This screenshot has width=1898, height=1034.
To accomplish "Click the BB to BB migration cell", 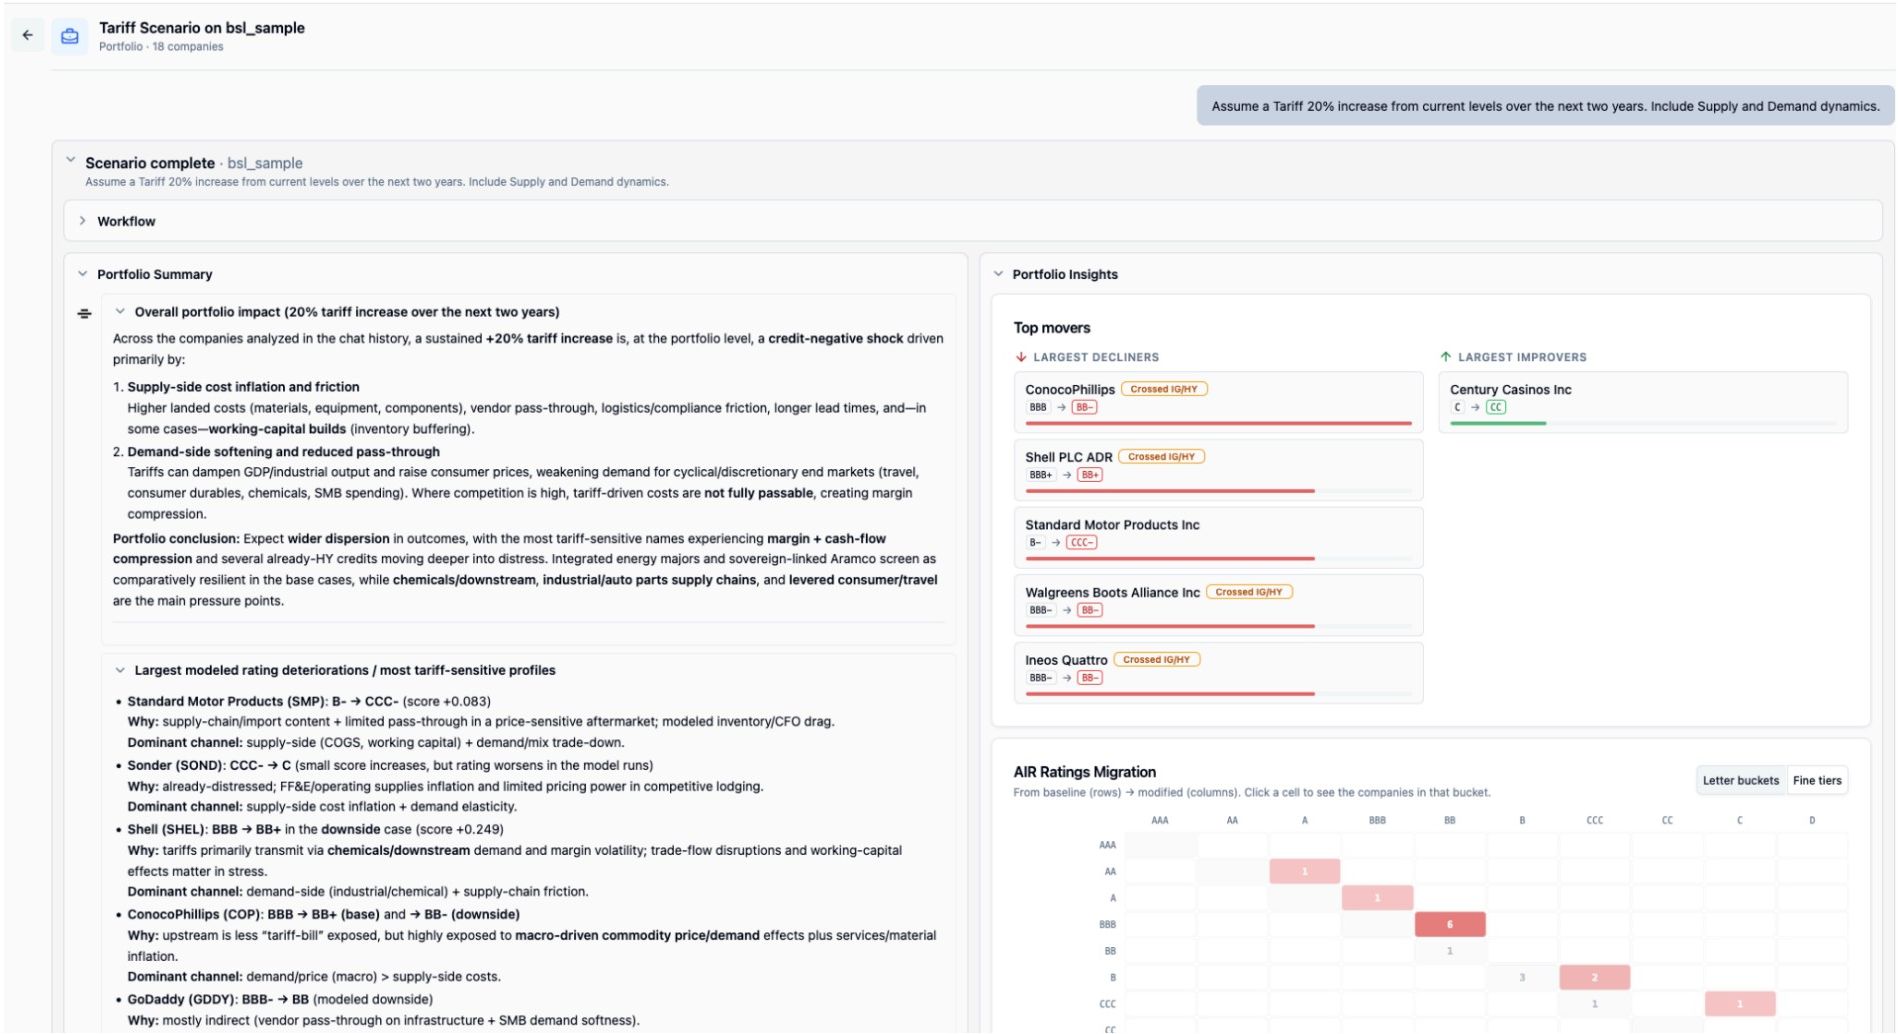I will tap(1449, 951).
